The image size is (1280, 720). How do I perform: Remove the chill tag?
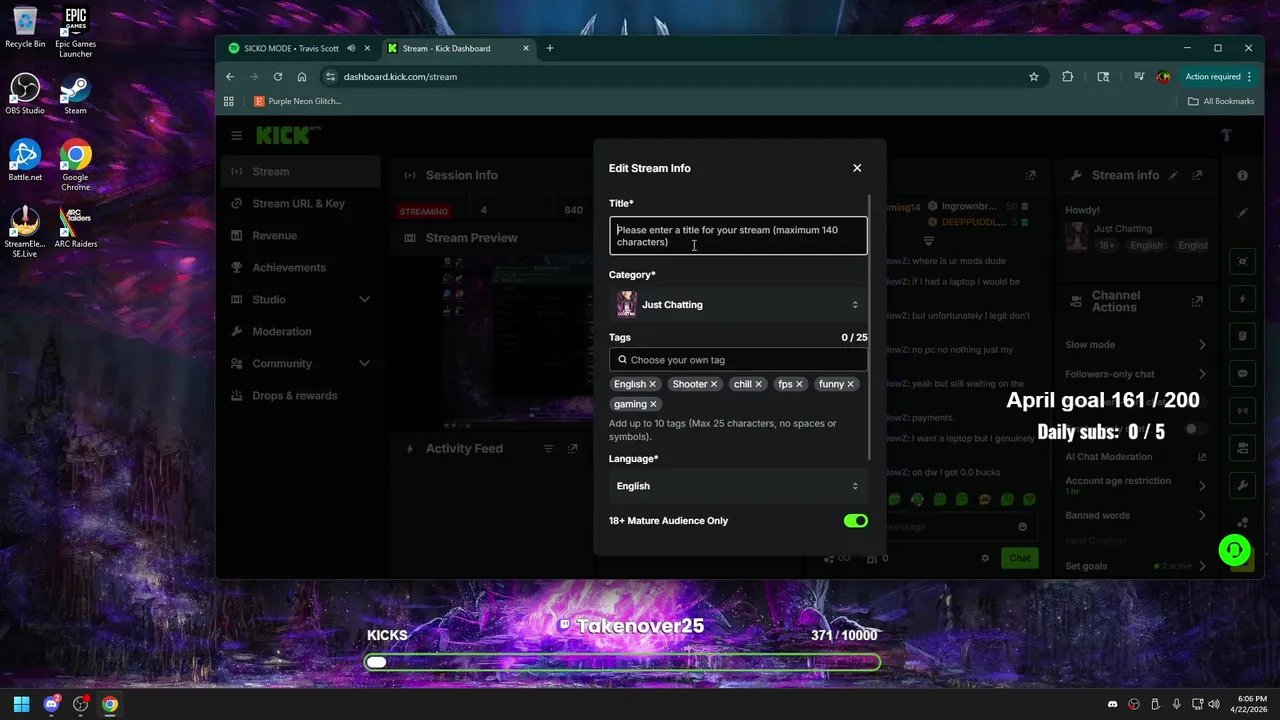point(758,384)
